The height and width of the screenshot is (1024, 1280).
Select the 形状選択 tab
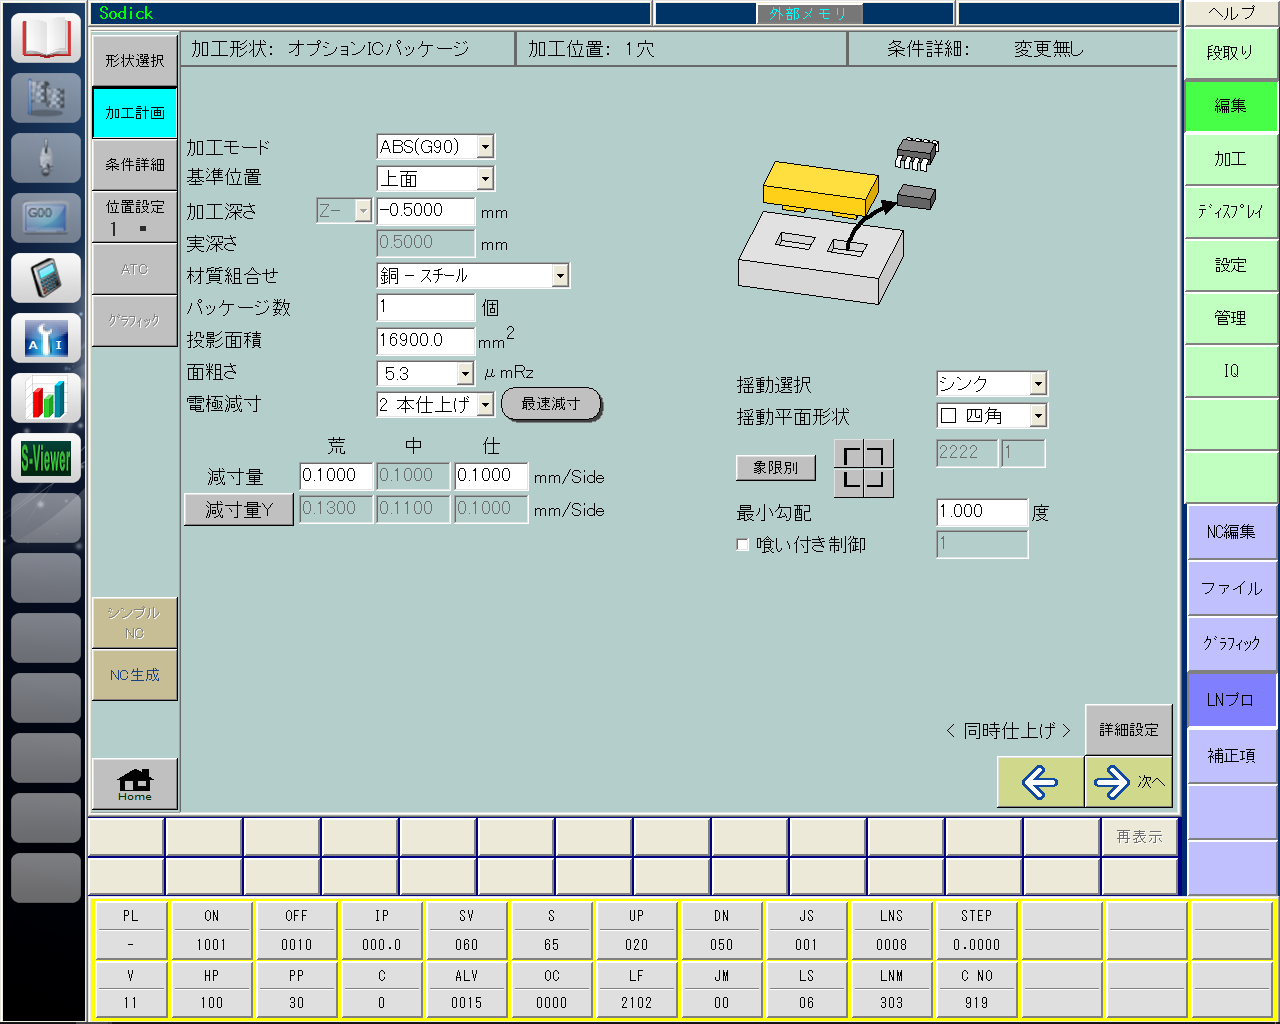[x=135, y=61]
